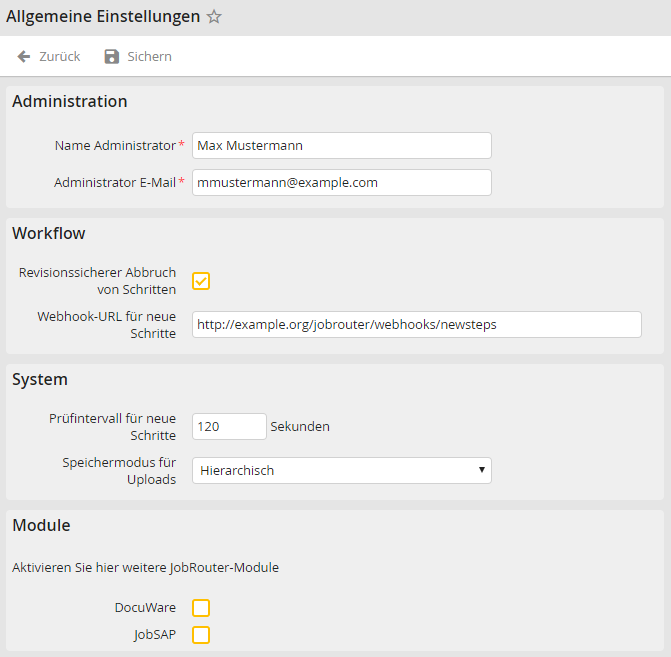
Task: Click the DocuWare label text
Action: click(x=145, y=607)
